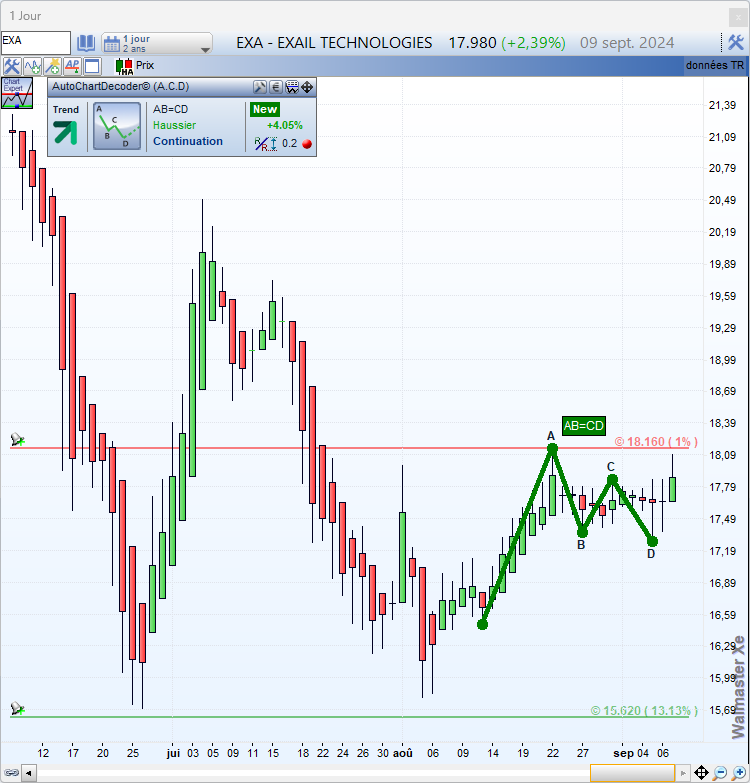Open the wrench settings icon by the date

click(736, 42)
